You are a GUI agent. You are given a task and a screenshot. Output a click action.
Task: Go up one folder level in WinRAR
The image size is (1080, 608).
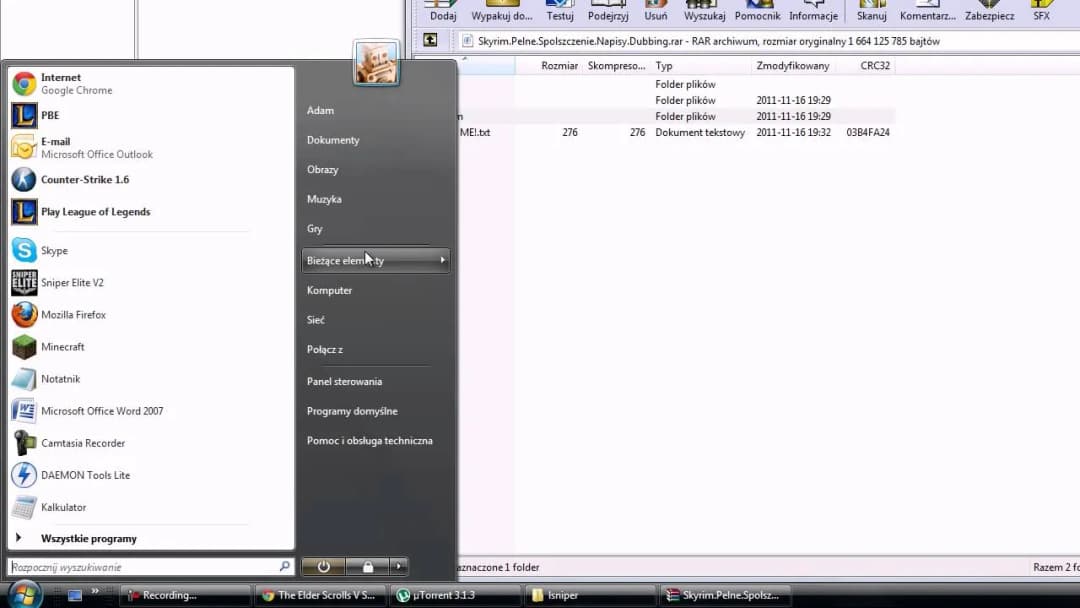pos(430,41)
